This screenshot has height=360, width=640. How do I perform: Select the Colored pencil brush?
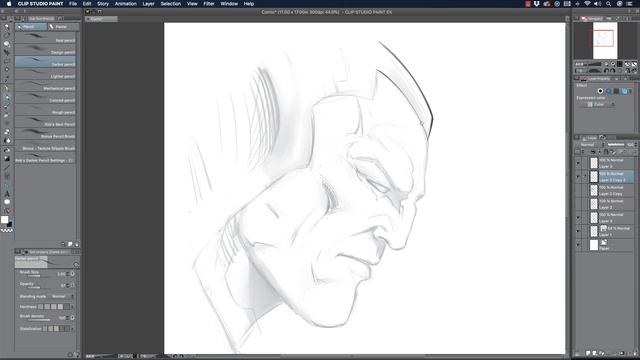[x=45, y=98]
